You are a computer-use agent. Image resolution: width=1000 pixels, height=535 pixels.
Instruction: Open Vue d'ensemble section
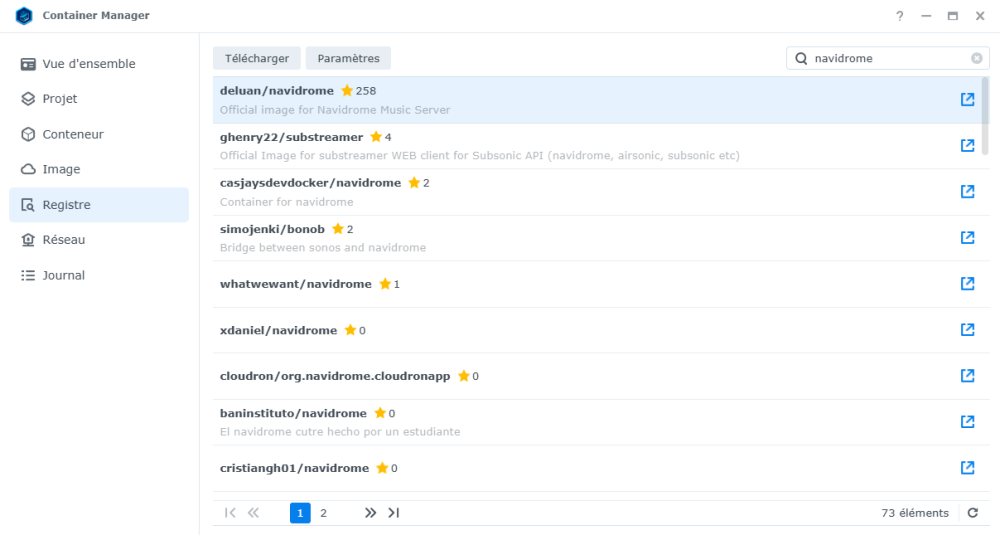click(99, 64)
